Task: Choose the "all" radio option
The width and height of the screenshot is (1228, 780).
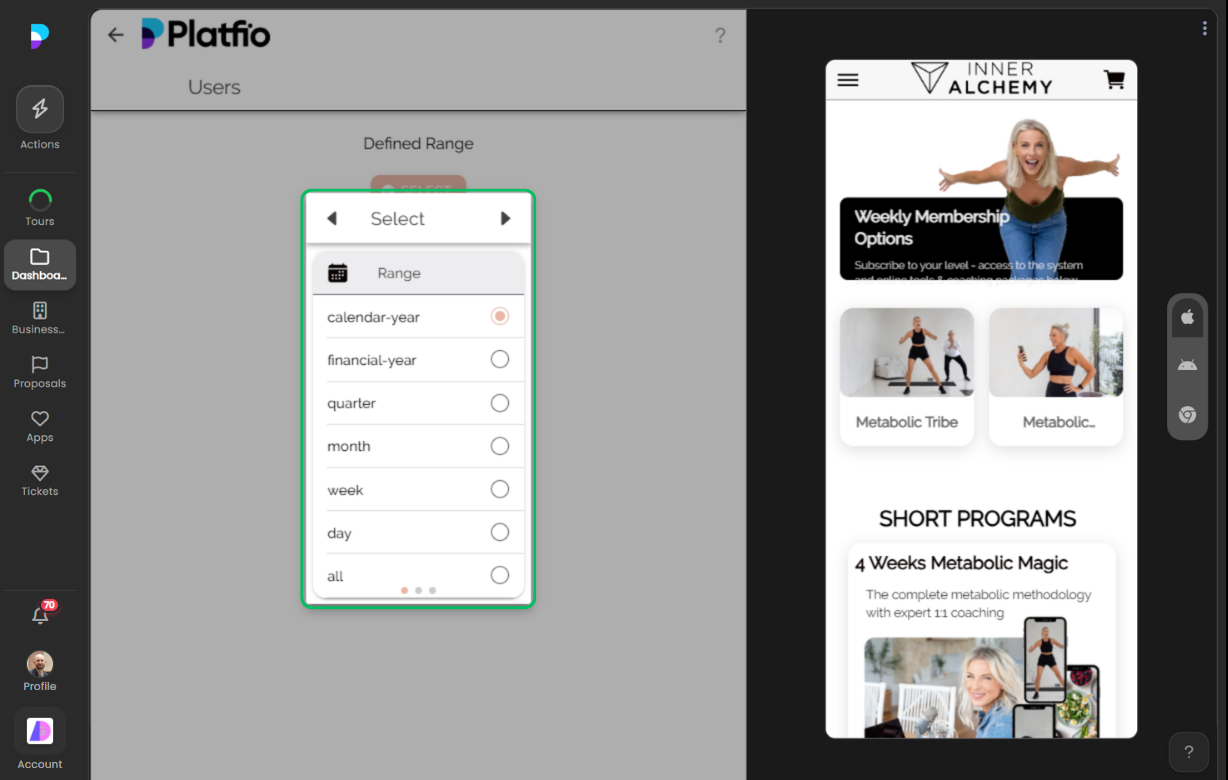Action: [x=499, y=575]
